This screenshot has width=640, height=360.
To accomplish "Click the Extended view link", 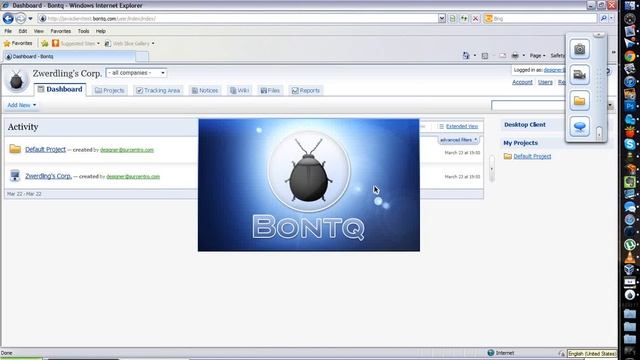I will (x=462, y=127).
